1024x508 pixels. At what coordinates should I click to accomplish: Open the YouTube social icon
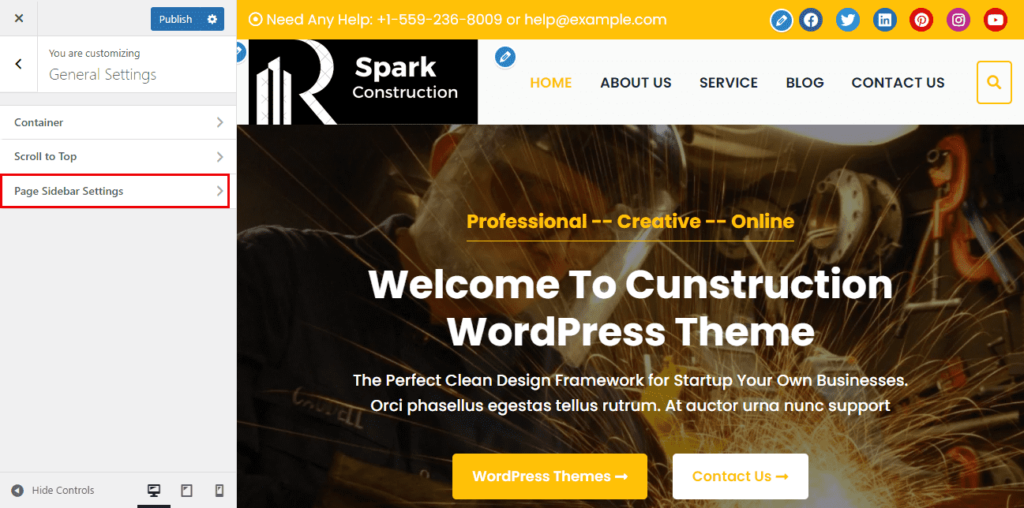(995, 20)
